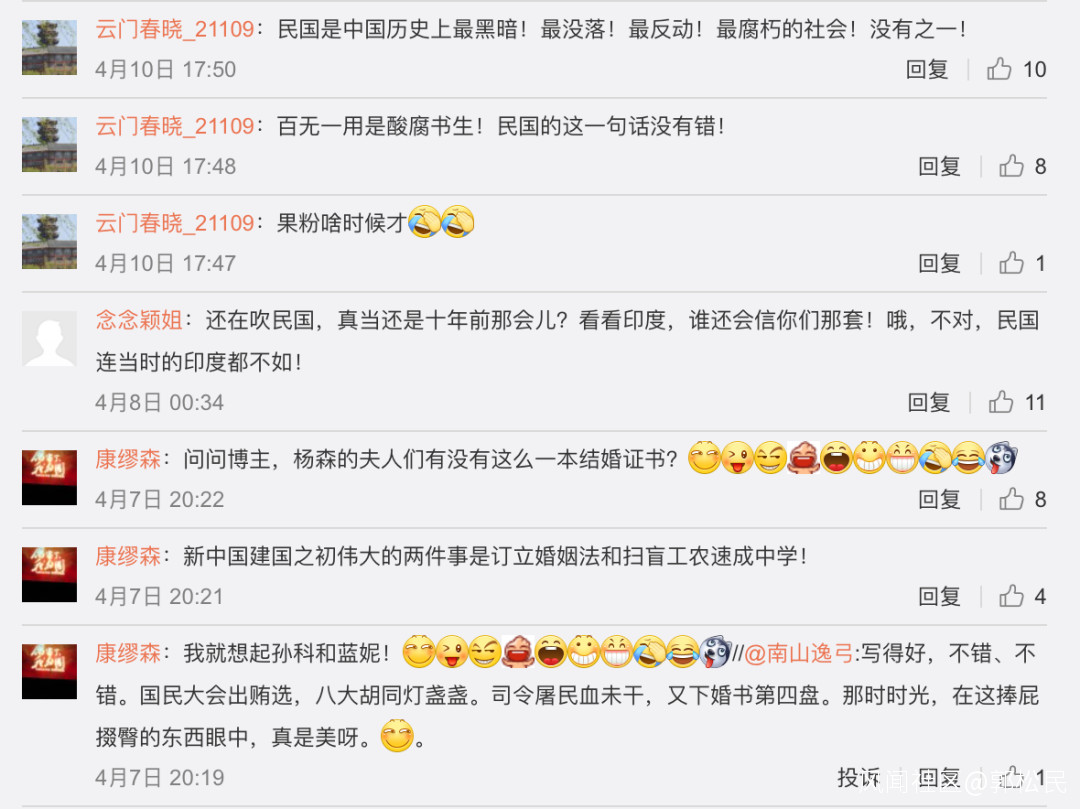The height and width of the screenshot is (809, 1080).
Task: Open @南山逸弓 mention link
Action: tap(799, 653)
